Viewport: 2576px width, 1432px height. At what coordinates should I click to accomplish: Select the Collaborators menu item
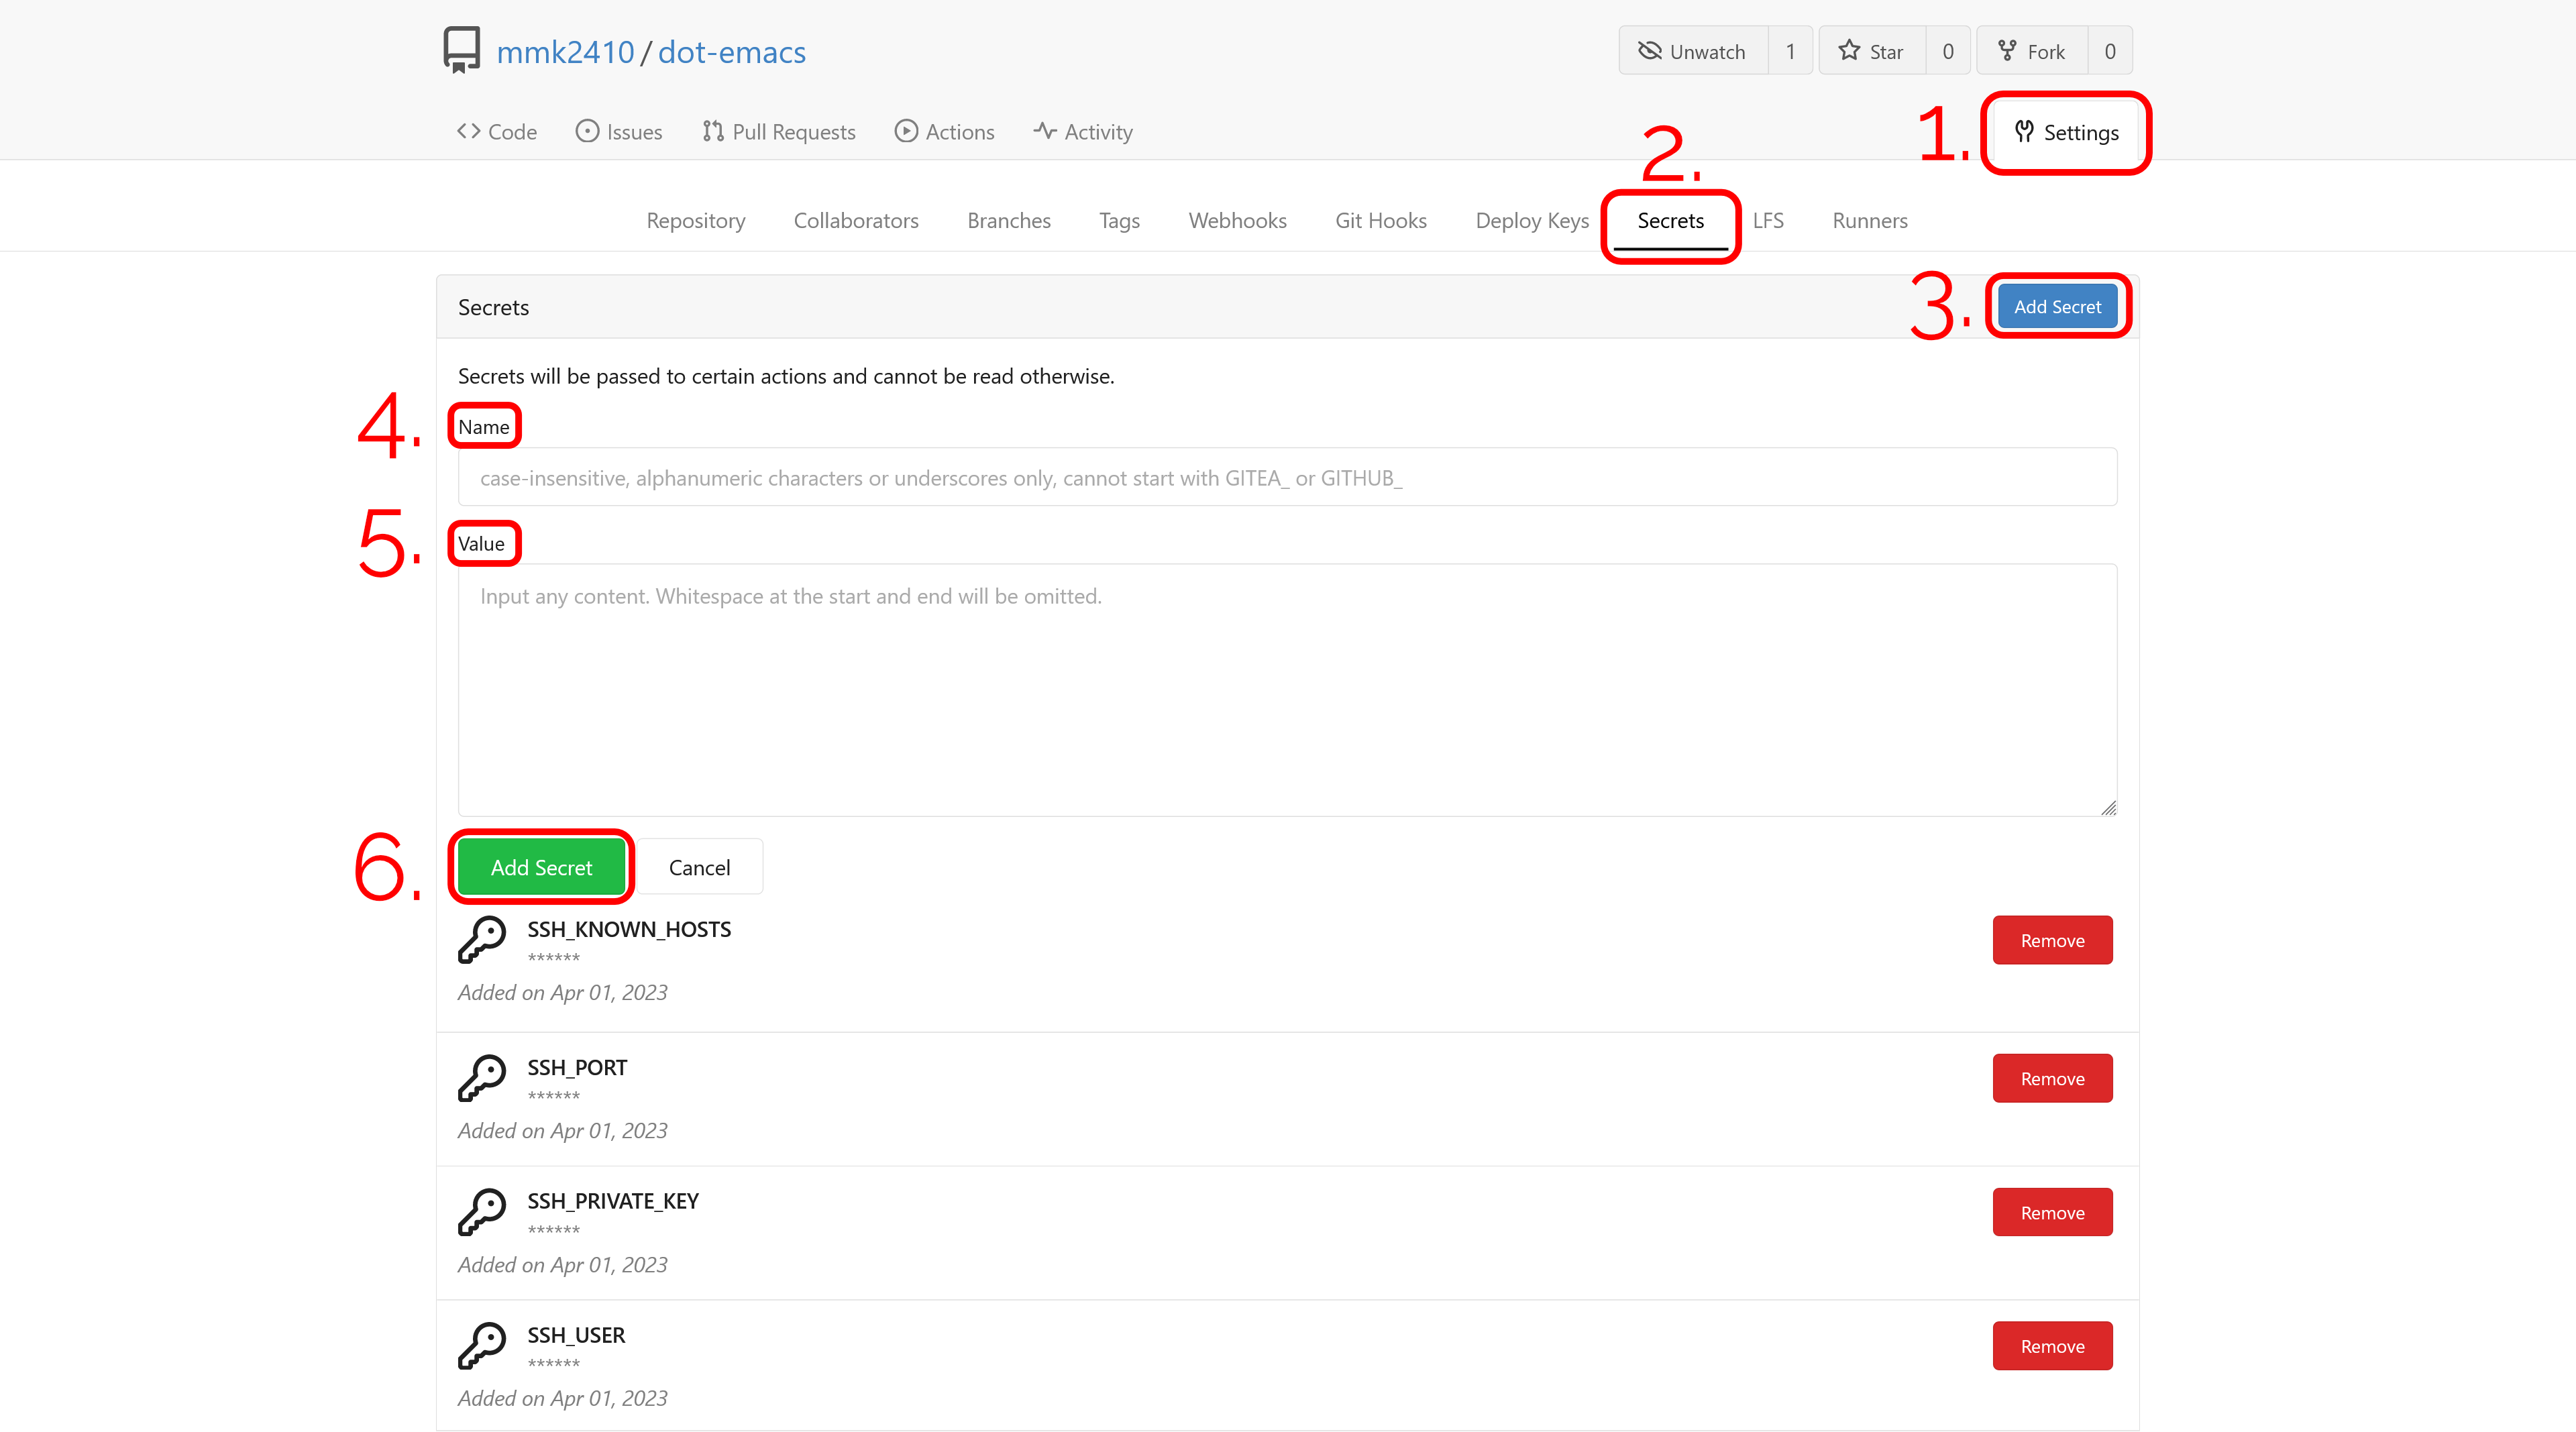click(x=857, y=219)
